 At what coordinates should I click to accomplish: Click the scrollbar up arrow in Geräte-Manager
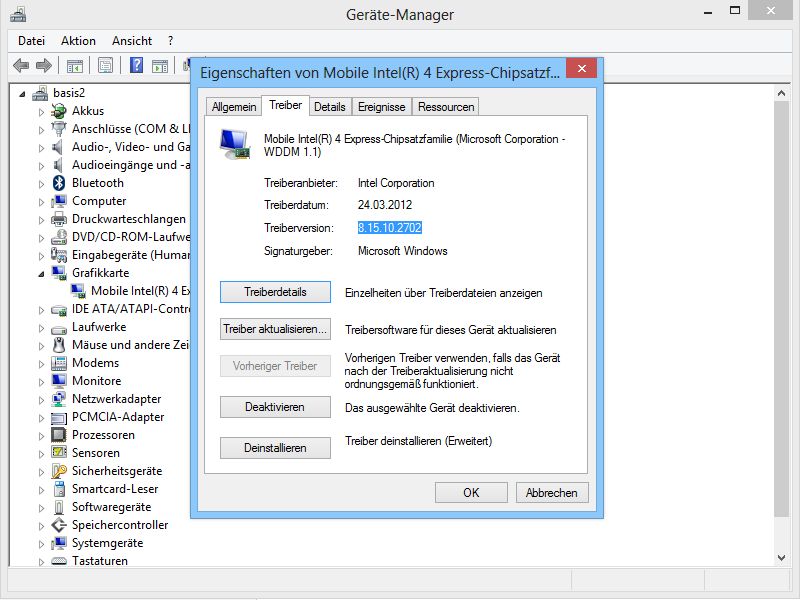point(782,93)
